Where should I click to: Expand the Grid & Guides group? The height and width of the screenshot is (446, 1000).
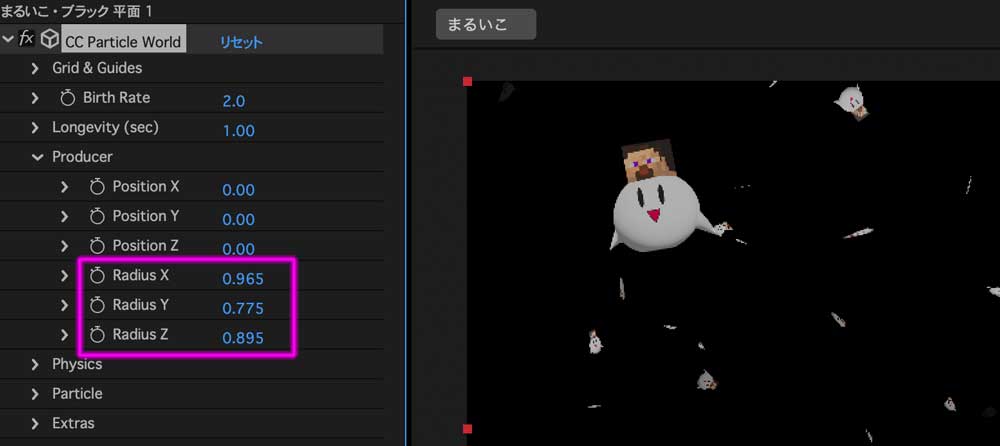tap(36, 68)
